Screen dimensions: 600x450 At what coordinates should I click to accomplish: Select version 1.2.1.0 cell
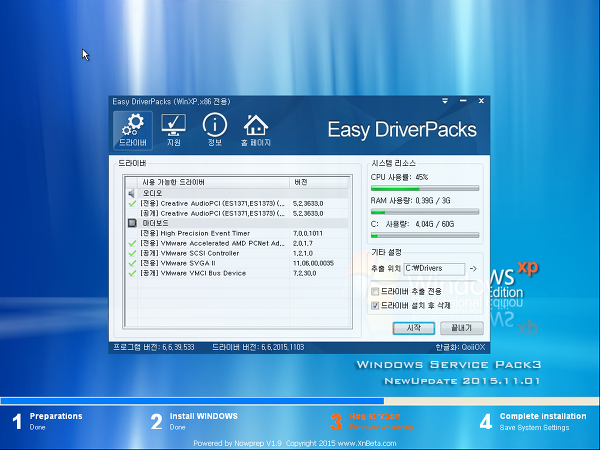(303, 253)
